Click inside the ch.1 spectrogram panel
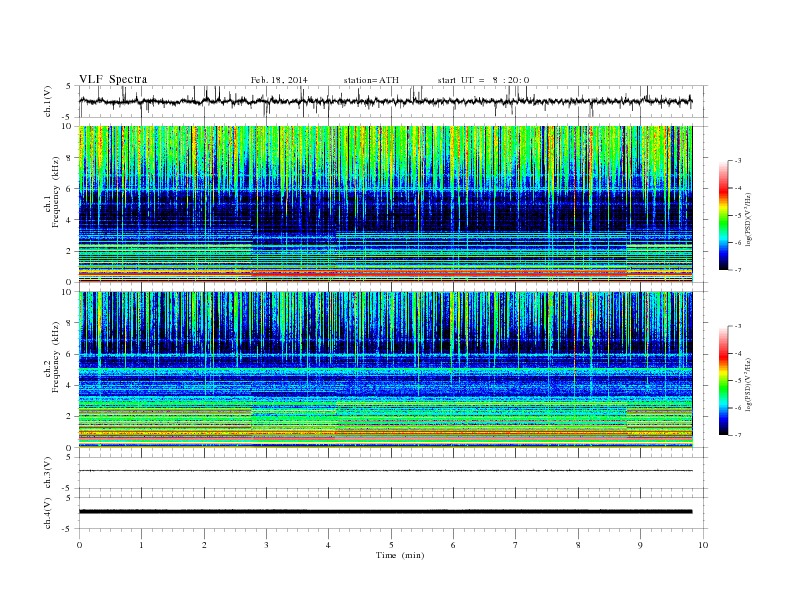Image resolution: width=792 pixels, height=612 pixels. [x=385, y=204]
